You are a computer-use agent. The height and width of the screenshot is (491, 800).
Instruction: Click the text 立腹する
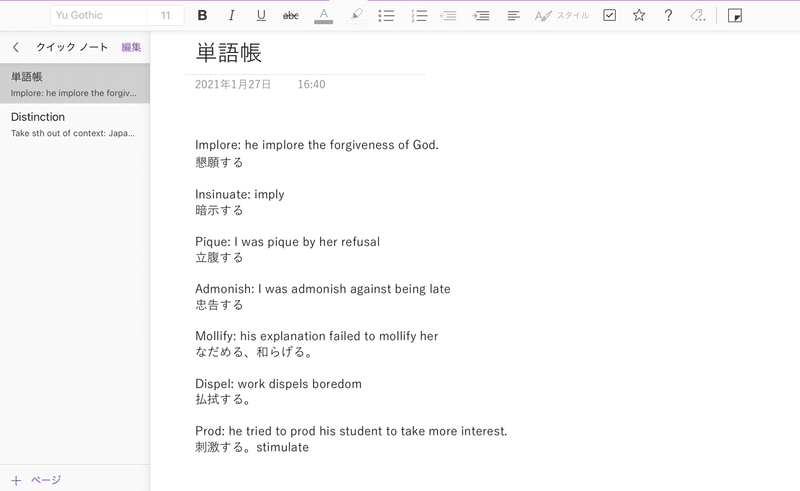pyautogui.click(x=219, y=257)
